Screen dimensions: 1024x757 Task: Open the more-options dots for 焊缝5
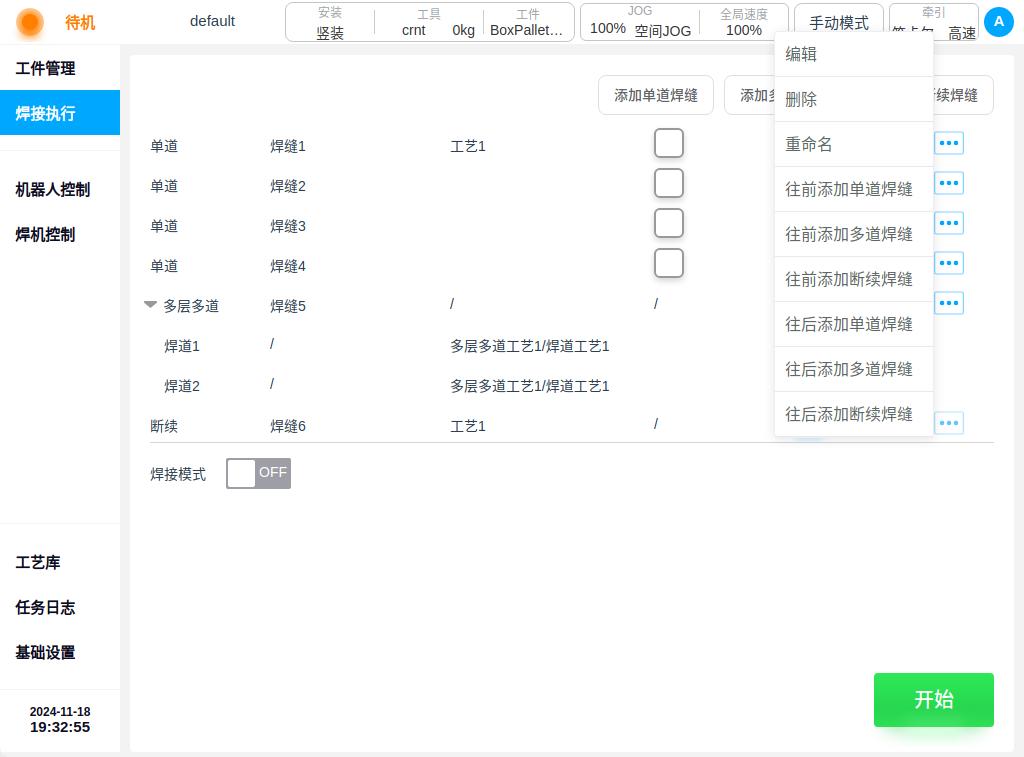tap(948, 303)
